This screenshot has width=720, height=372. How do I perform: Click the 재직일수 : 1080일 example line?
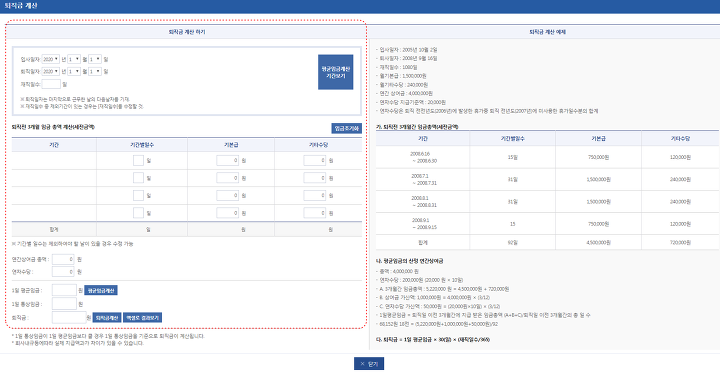pyautogui.click(x=397, y=68)
